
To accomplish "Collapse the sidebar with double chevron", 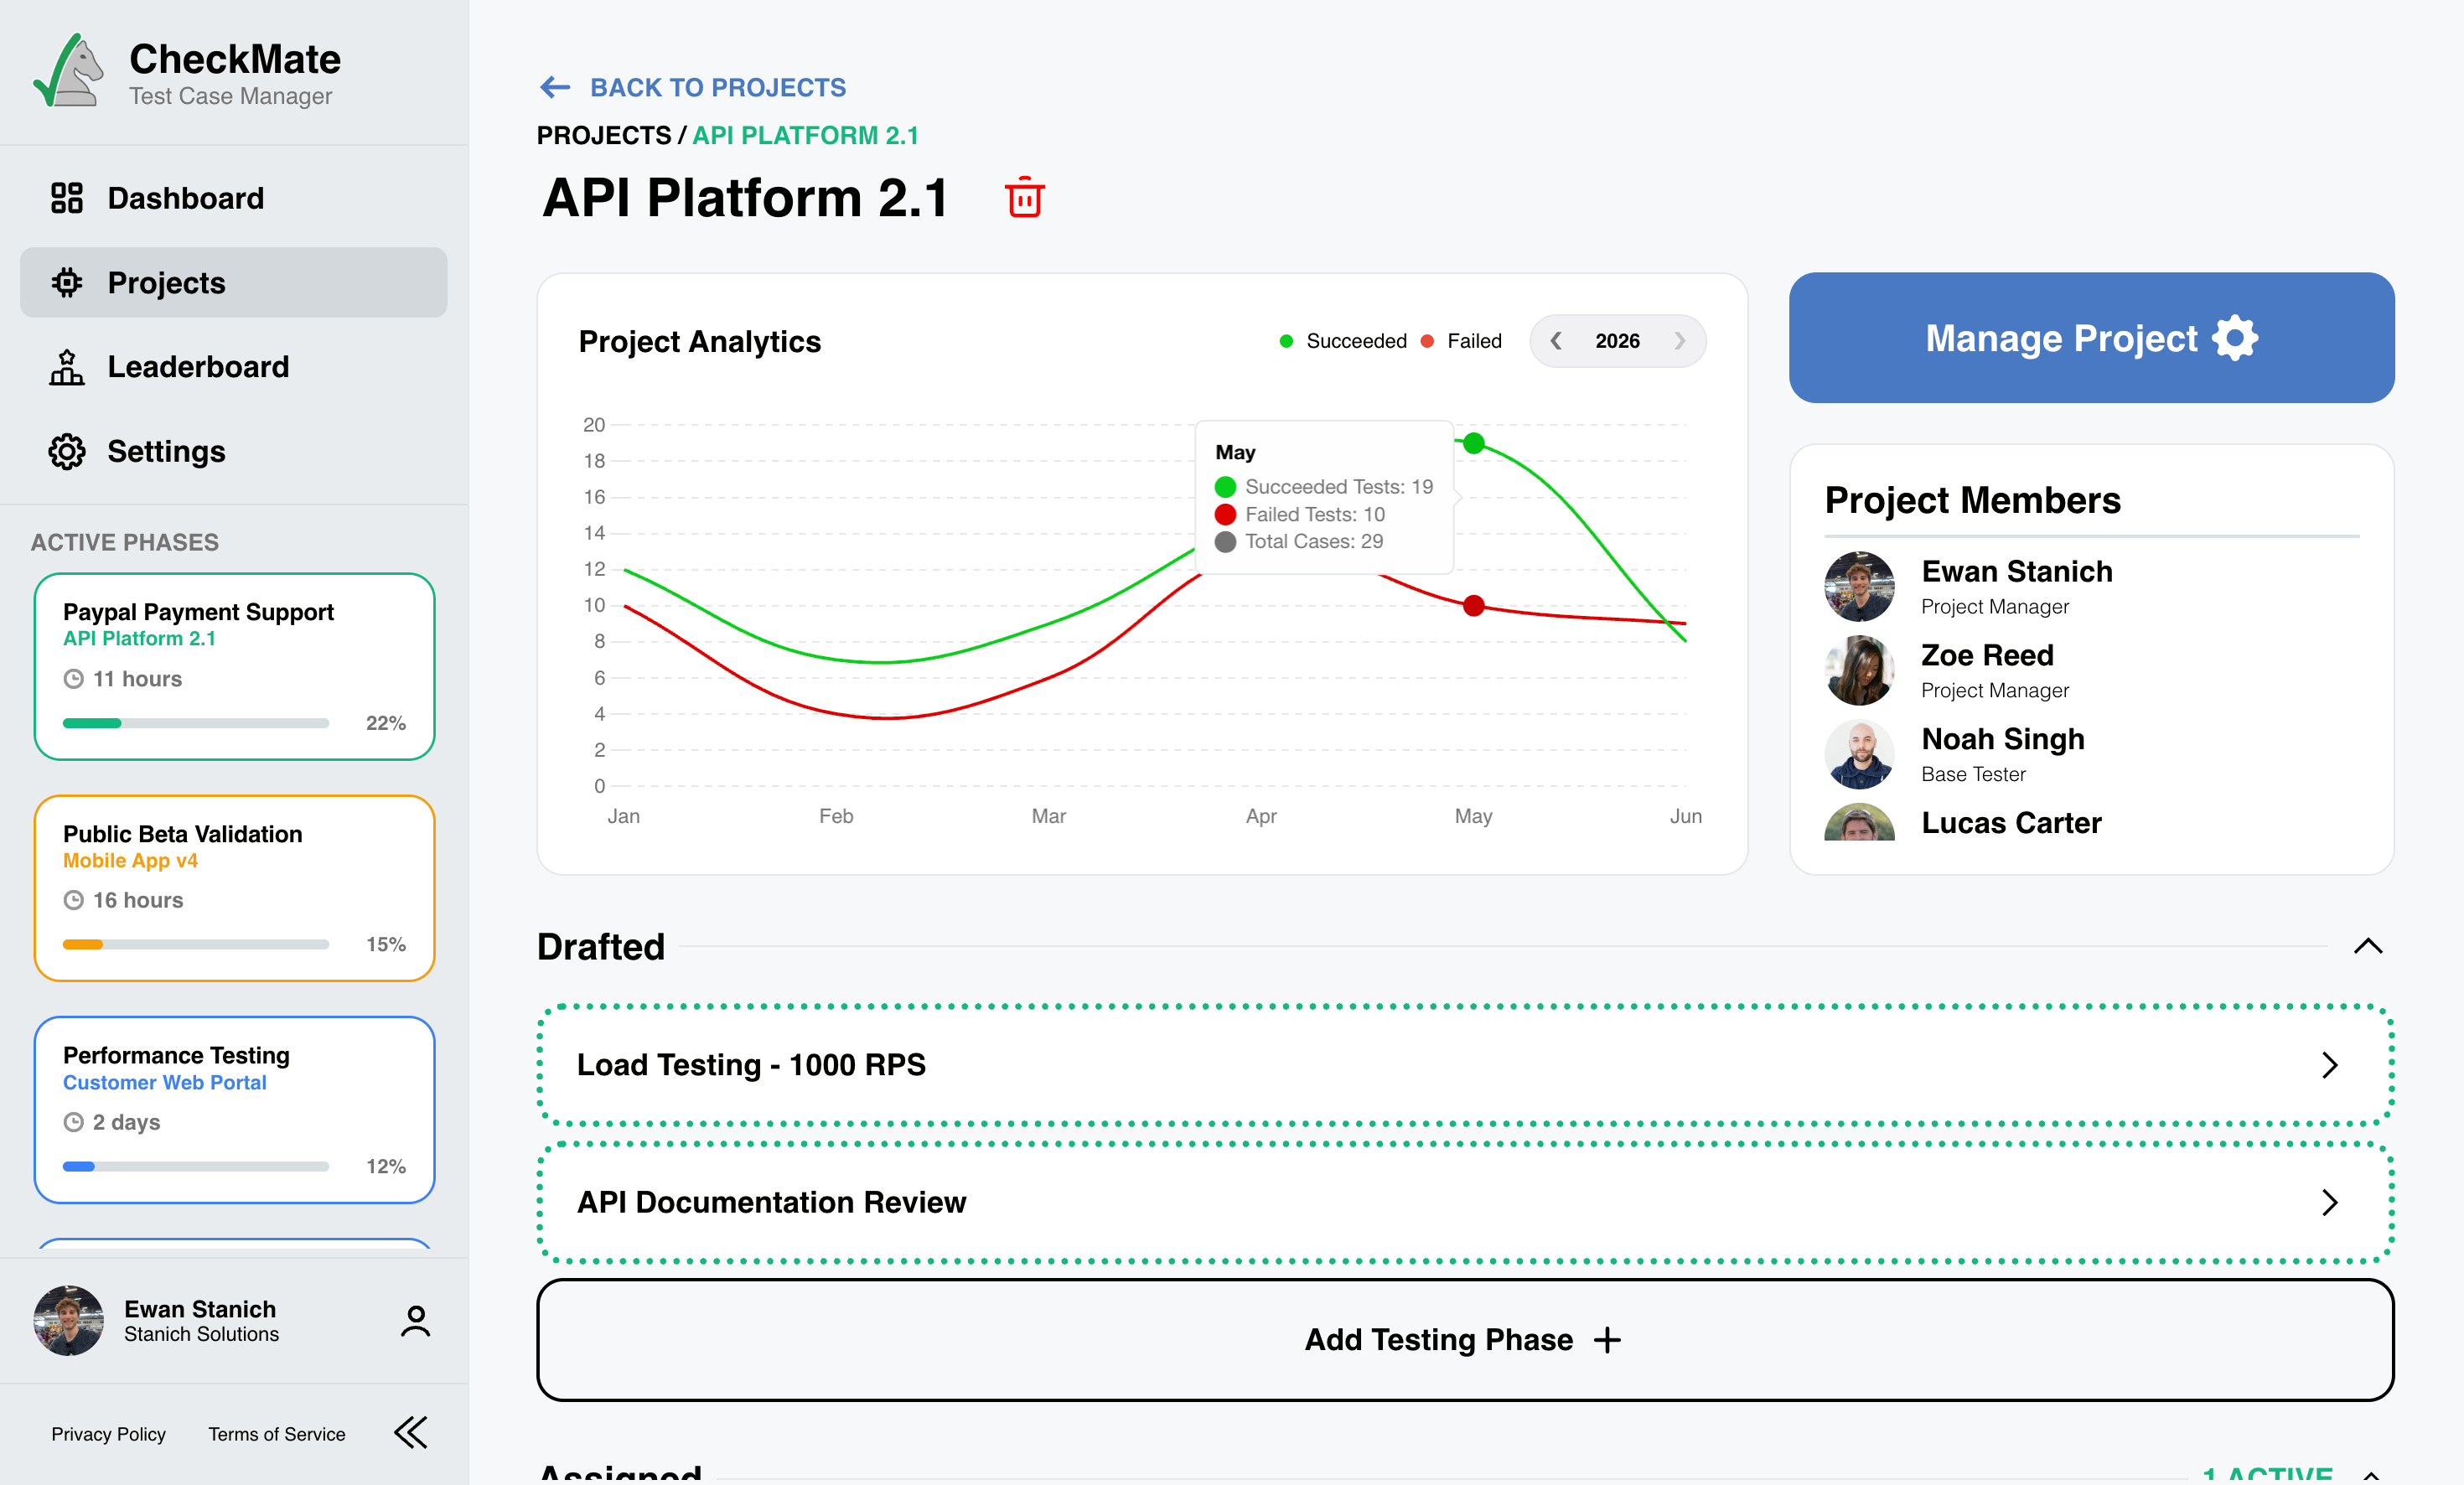I will (x=410, y=1432).
